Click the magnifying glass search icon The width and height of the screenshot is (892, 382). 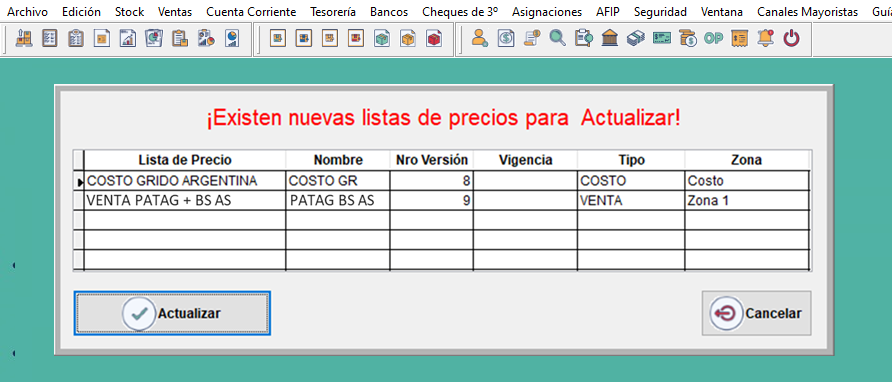[558, 39]
